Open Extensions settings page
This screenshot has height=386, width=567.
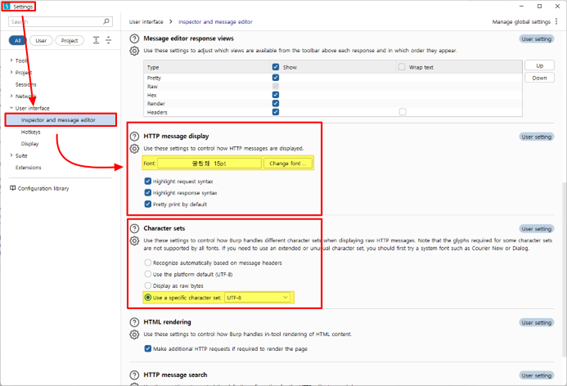(28, 167)
